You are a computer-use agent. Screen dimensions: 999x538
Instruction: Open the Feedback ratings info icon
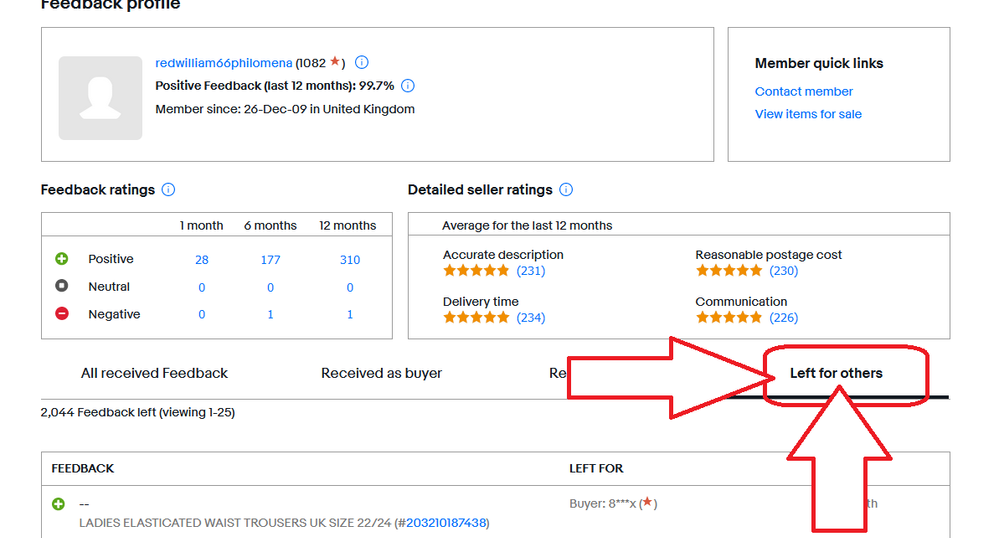coord(168,190)
